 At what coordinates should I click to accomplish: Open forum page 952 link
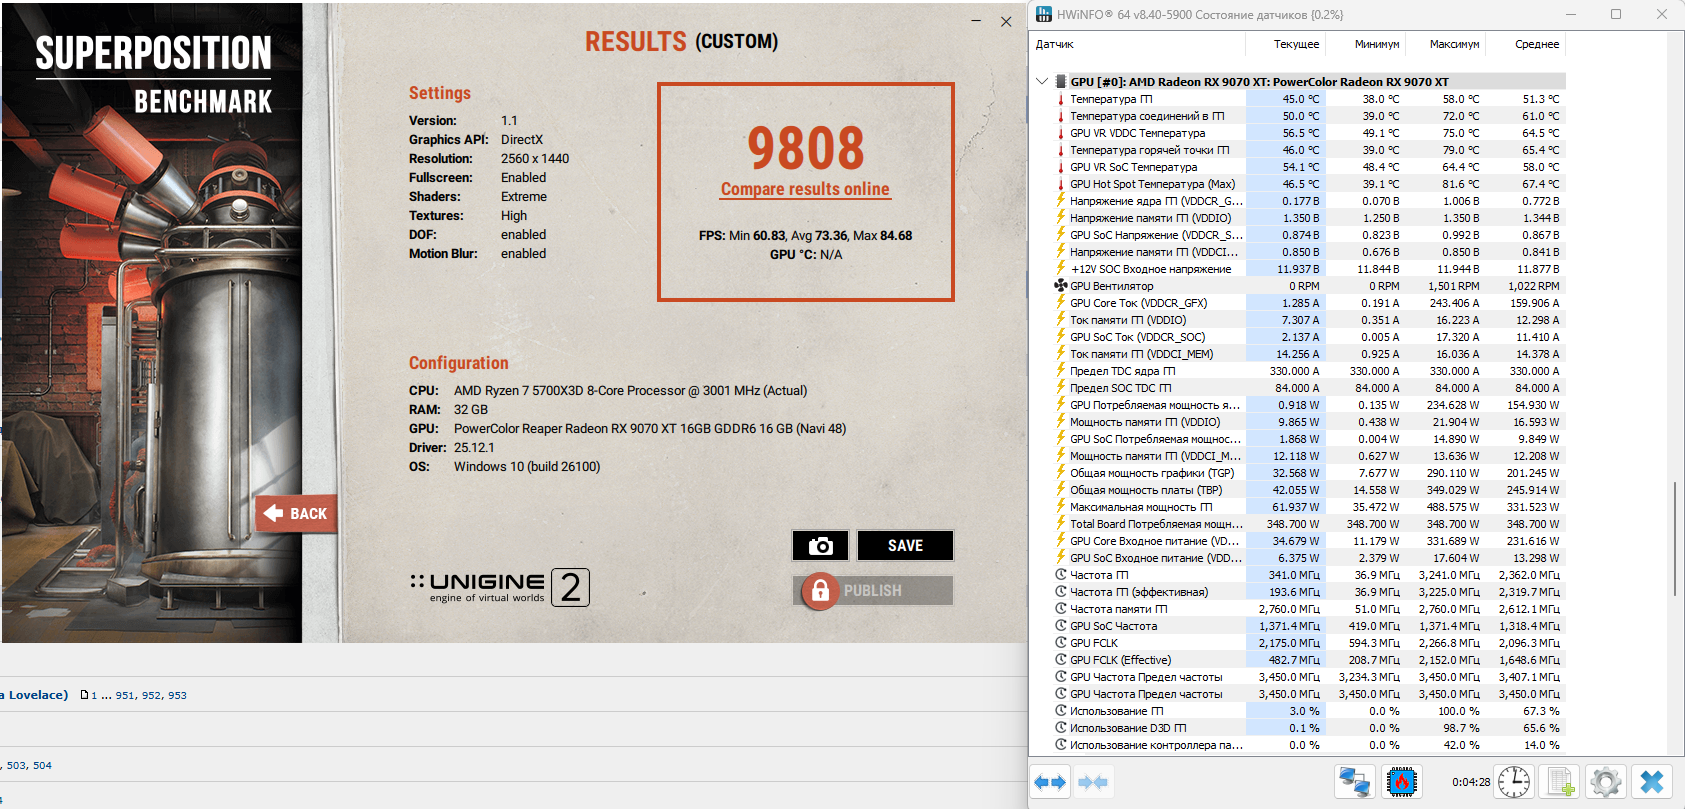coord(151,695)
